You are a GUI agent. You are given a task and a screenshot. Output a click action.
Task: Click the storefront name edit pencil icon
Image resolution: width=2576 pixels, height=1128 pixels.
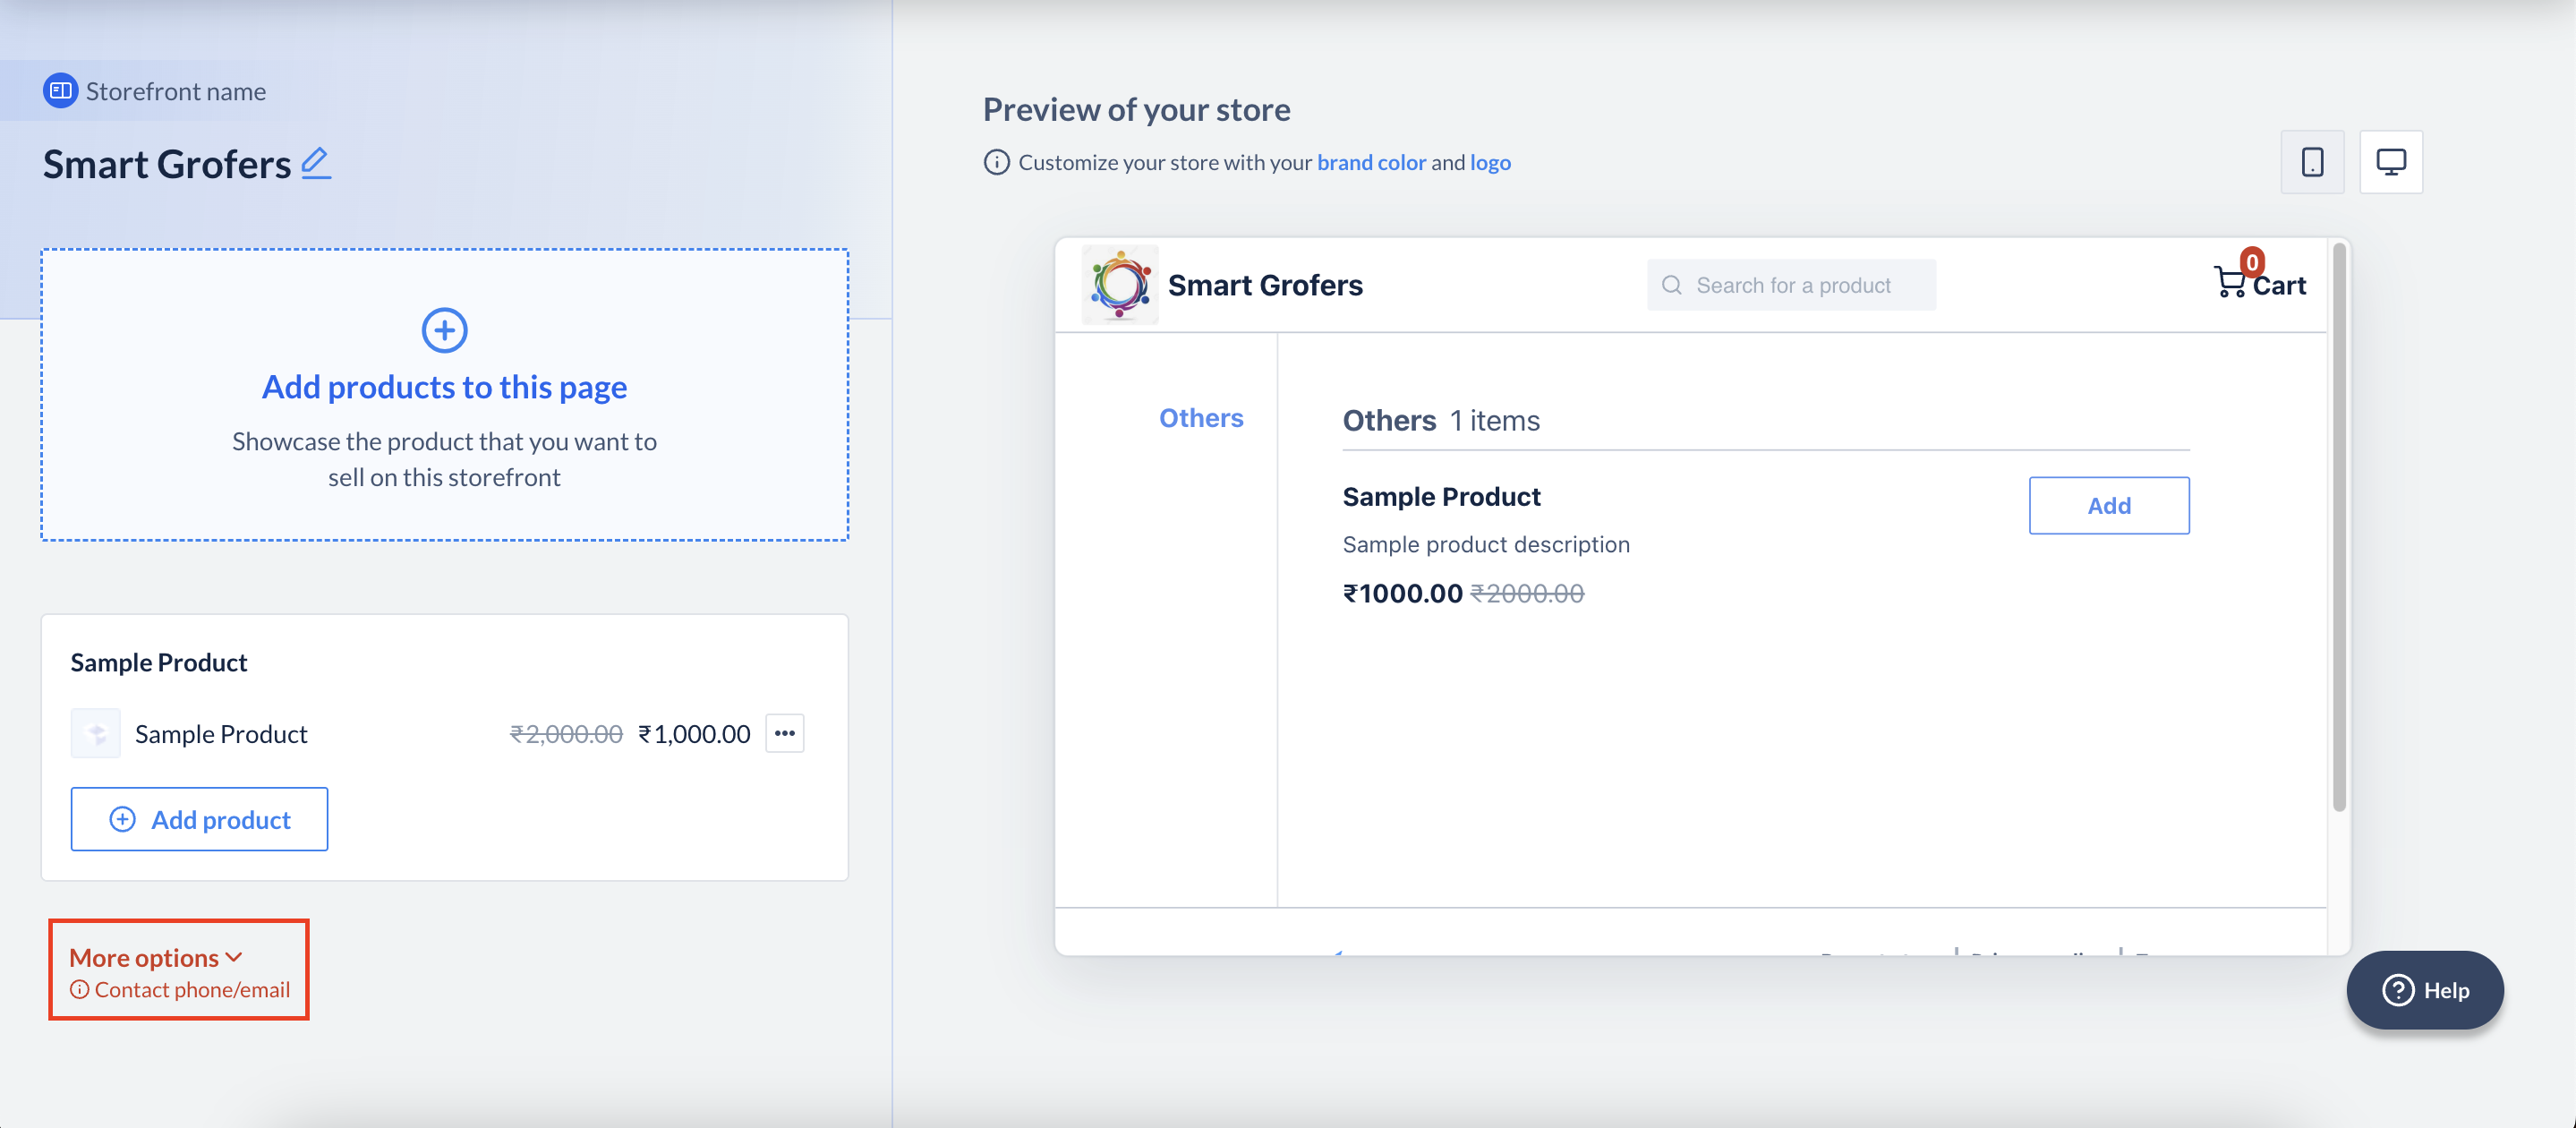[x=315, y=163]
